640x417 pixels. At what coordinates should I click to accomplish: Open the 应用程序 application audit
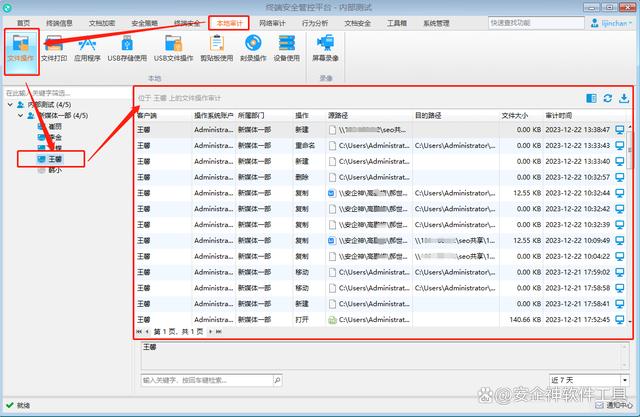pyautogui.click(x=87, y=49)
